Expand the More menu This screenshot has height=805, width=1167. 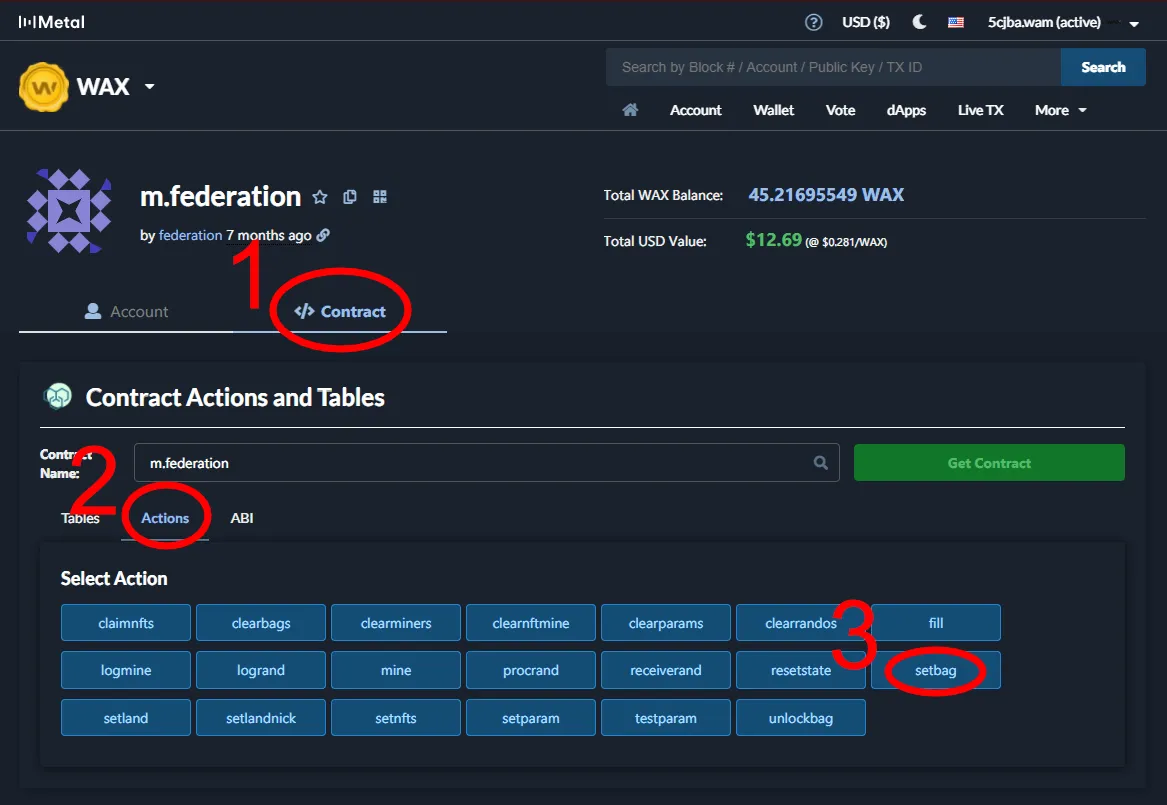point(1061,110)
